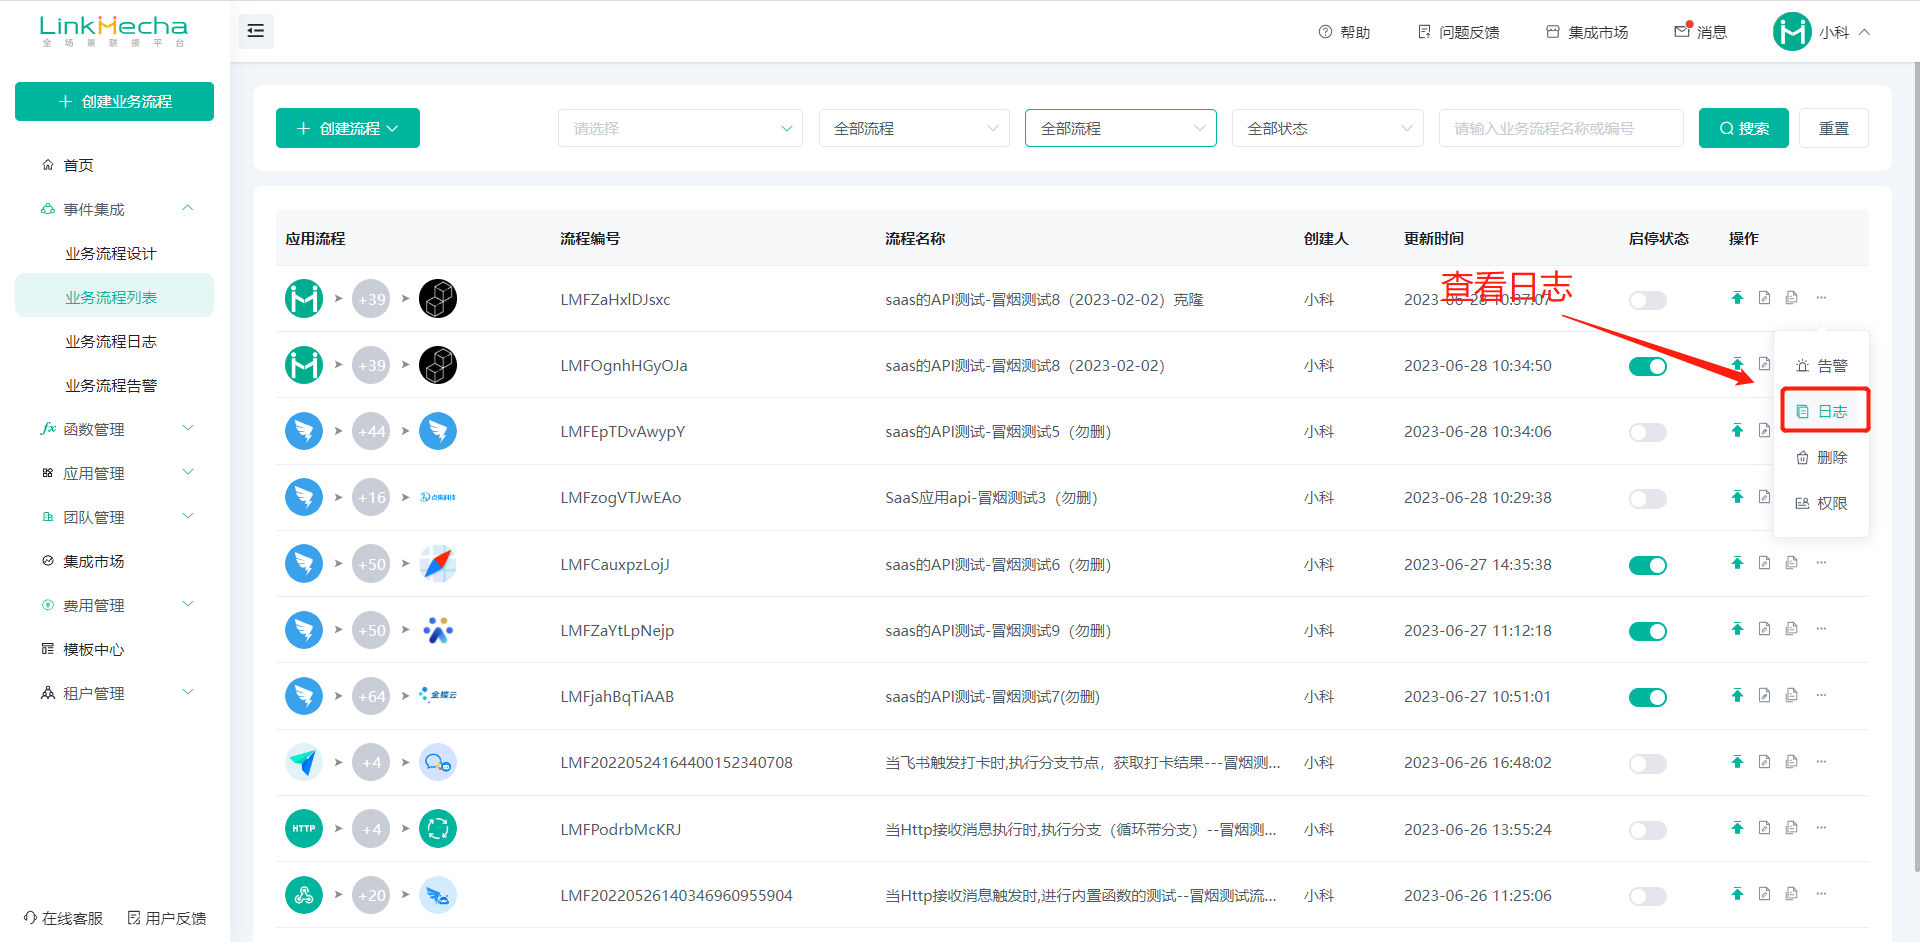The image size is (1920, 942).
Task: Select 删除 in the row actions menu
Action: (x=1821, y=457)
